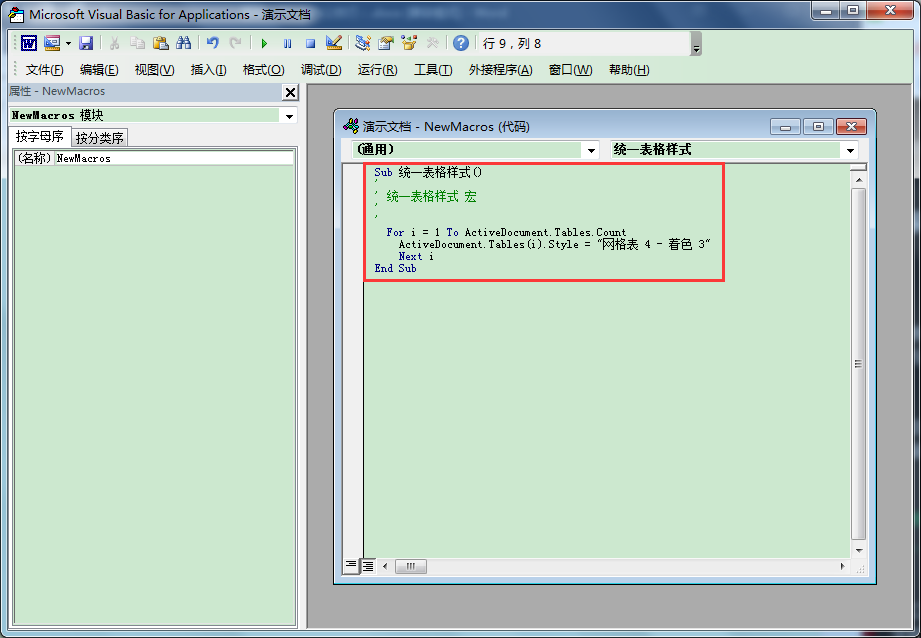Click the 行 9, 列 8 cursor position box
Image resolution: width=921 pixels, height=638 pixels.
click(x=585, y=43)
